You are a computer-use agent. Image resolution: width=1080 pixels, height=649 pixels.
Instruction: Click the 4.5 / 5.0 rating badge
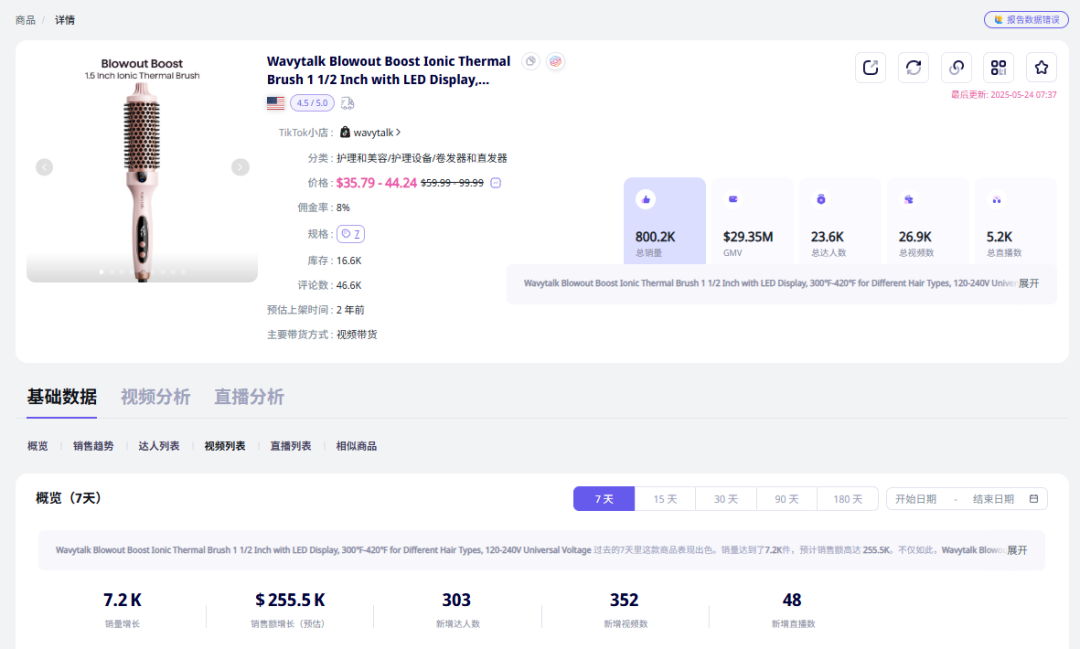tap(312, 103)
